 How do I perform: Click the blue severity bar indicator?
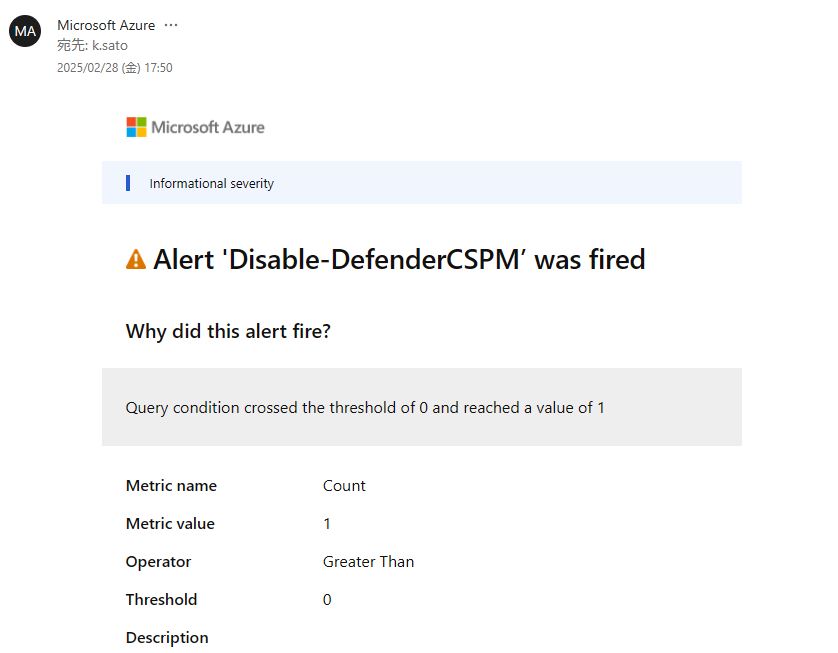128,183
